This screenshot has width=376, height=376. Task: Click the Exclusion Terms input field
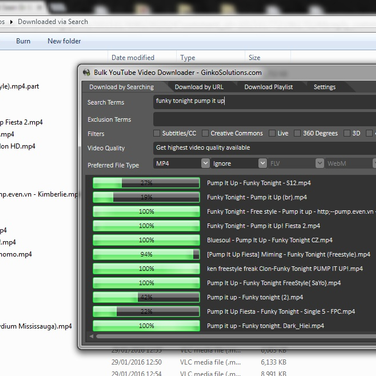265,119
